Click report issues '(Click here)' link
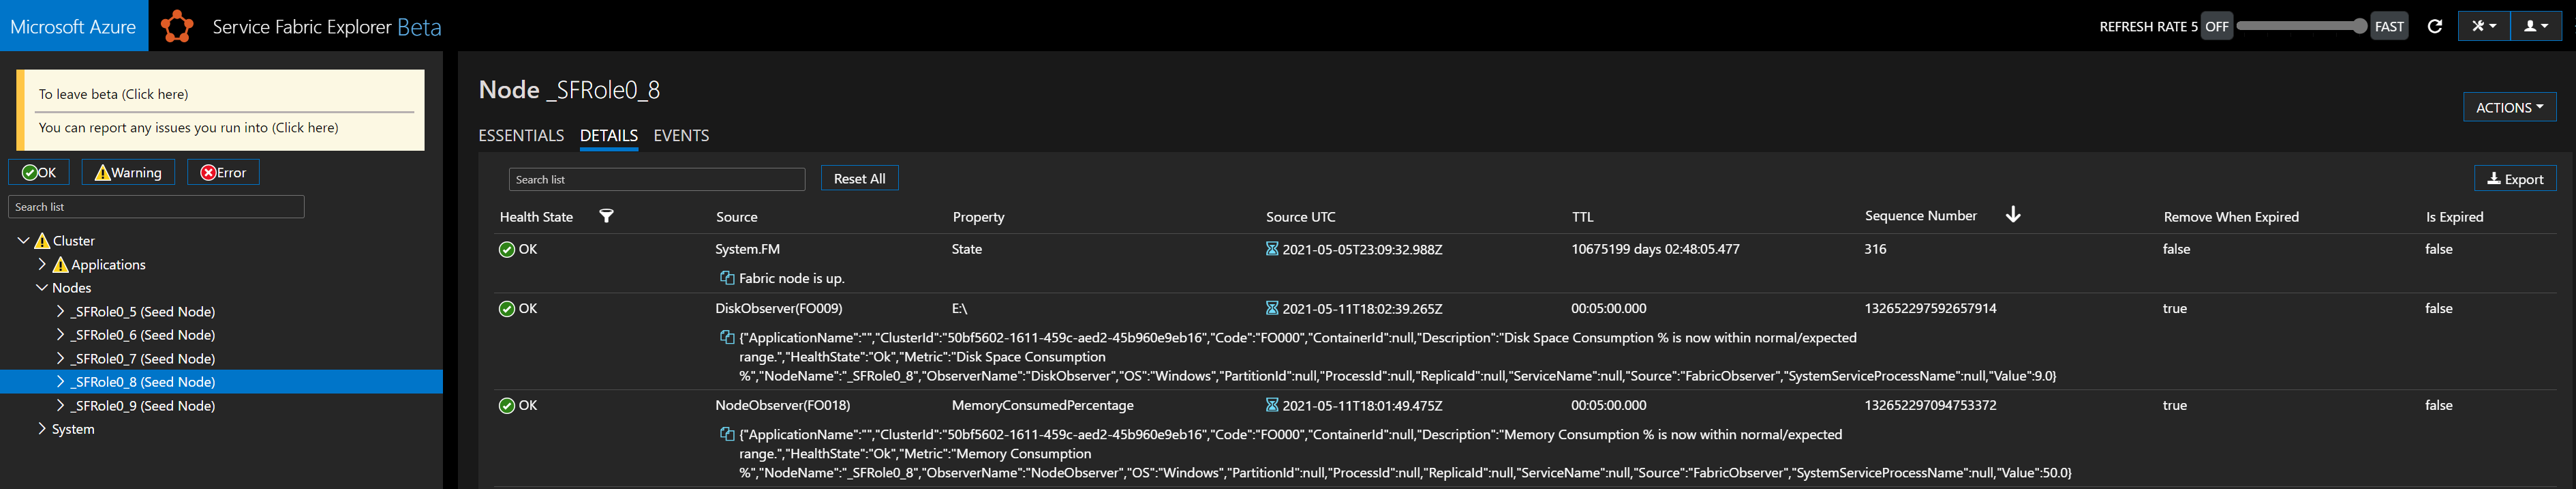Screen dimensions: 2576x489 pyautogui.click(x=305, y=127)
